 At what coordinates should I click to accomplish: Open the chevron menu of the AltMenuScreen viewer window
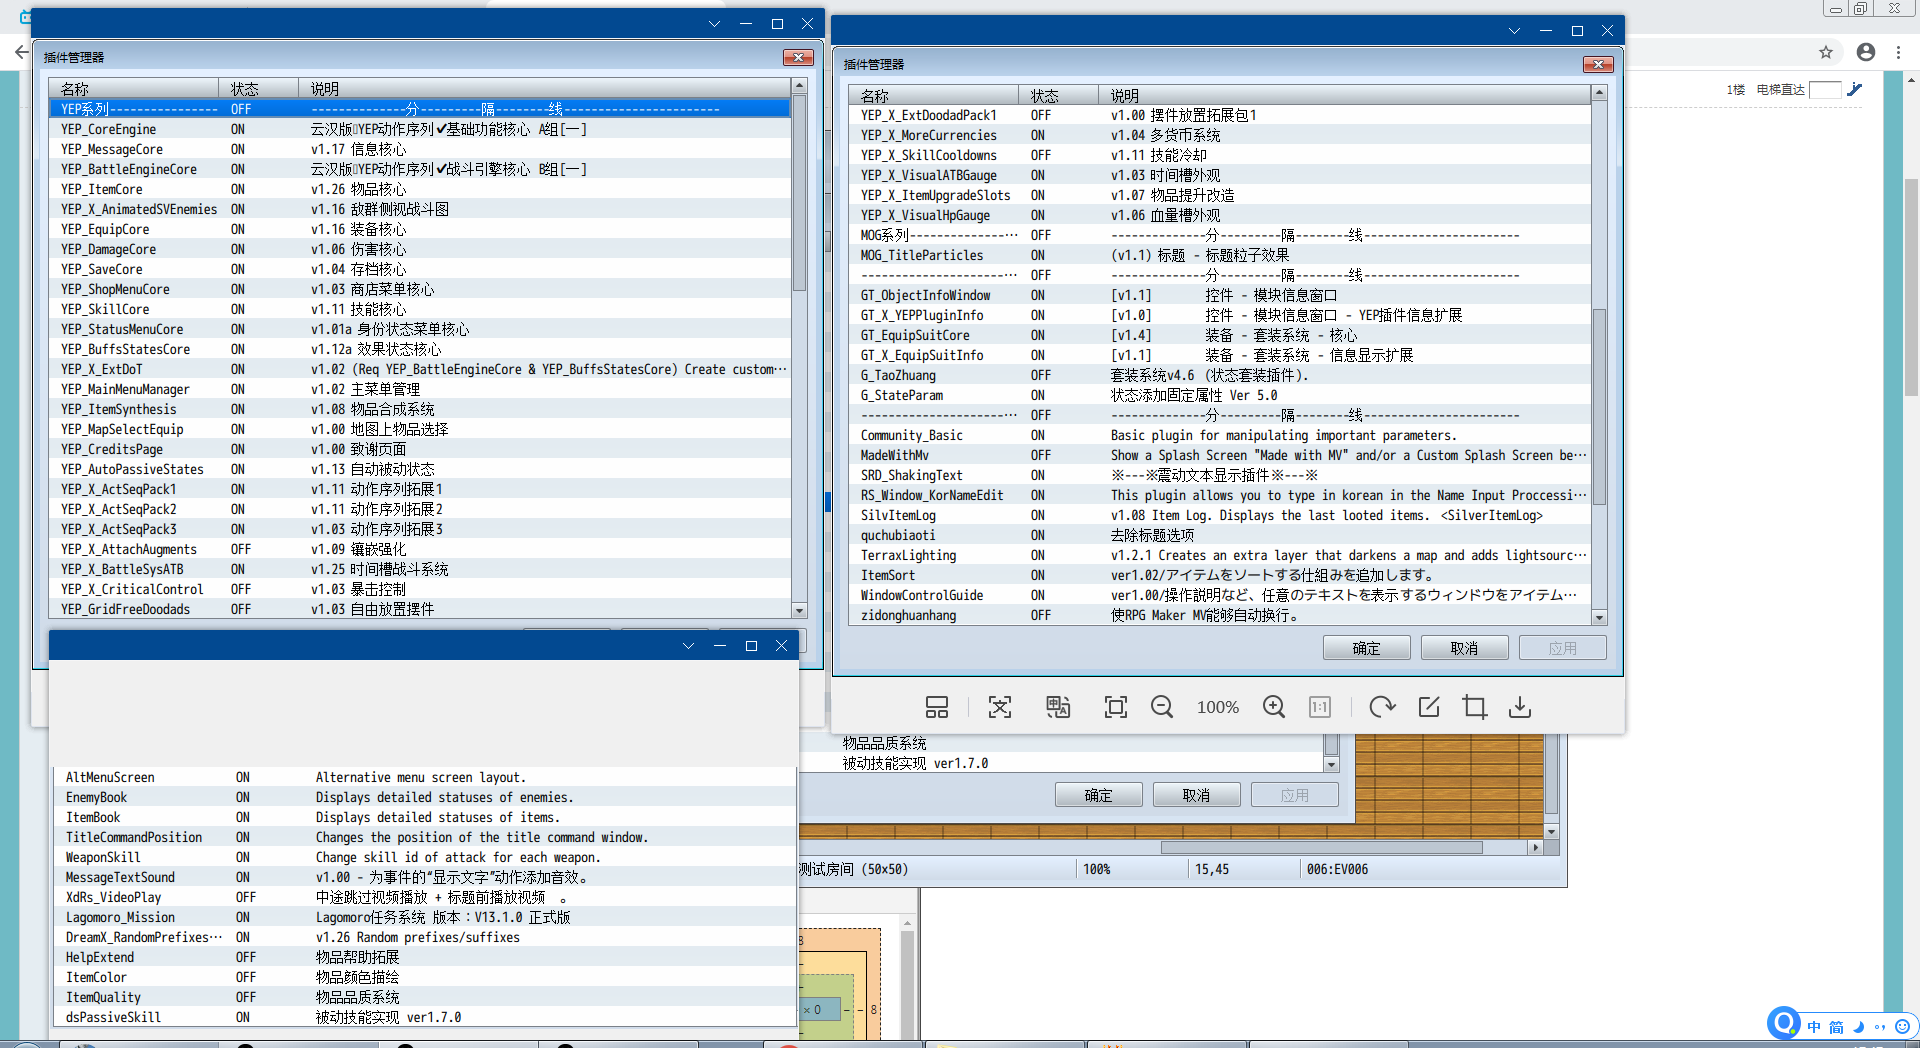pos(688,646)
